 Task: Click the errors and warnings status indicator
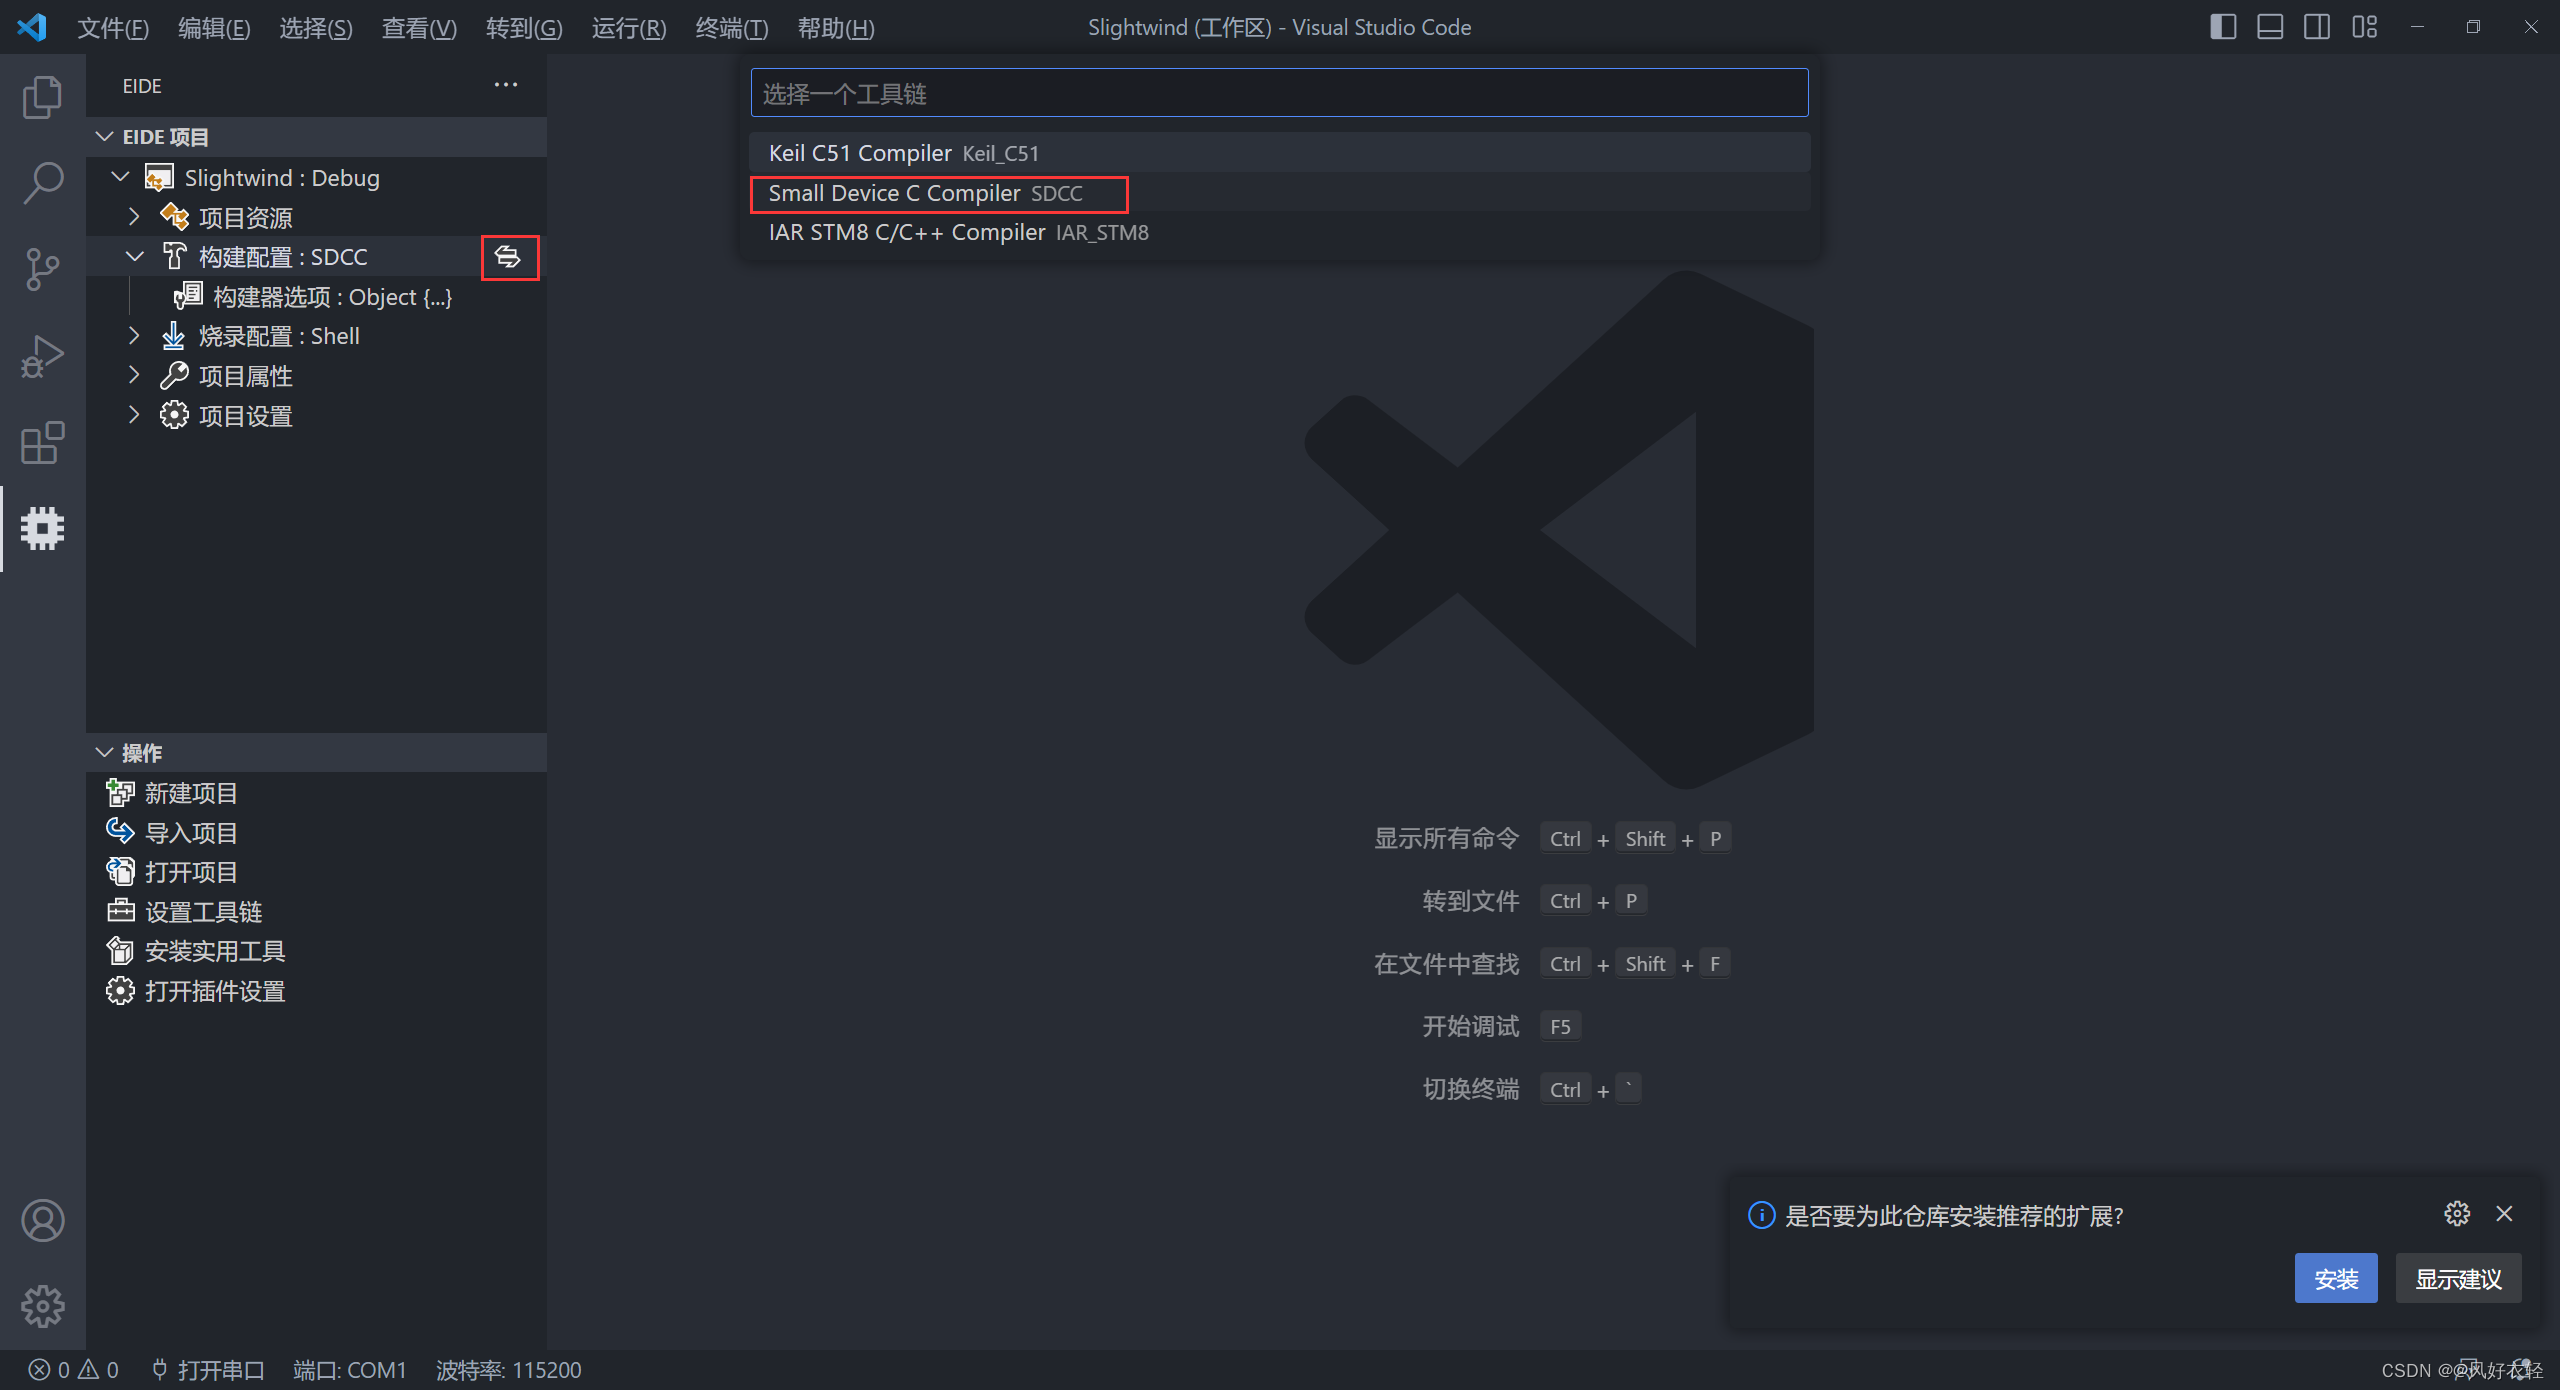(73, 1370)
